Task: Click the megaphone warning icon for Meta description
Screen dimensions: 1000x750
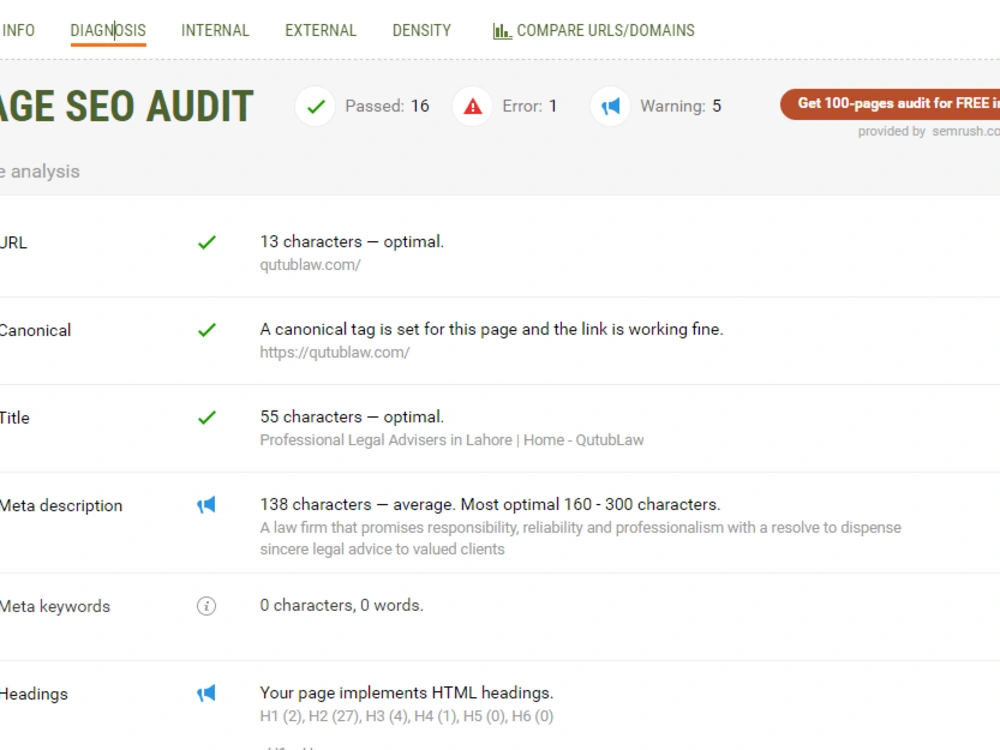Action: [x=206, y=505]
